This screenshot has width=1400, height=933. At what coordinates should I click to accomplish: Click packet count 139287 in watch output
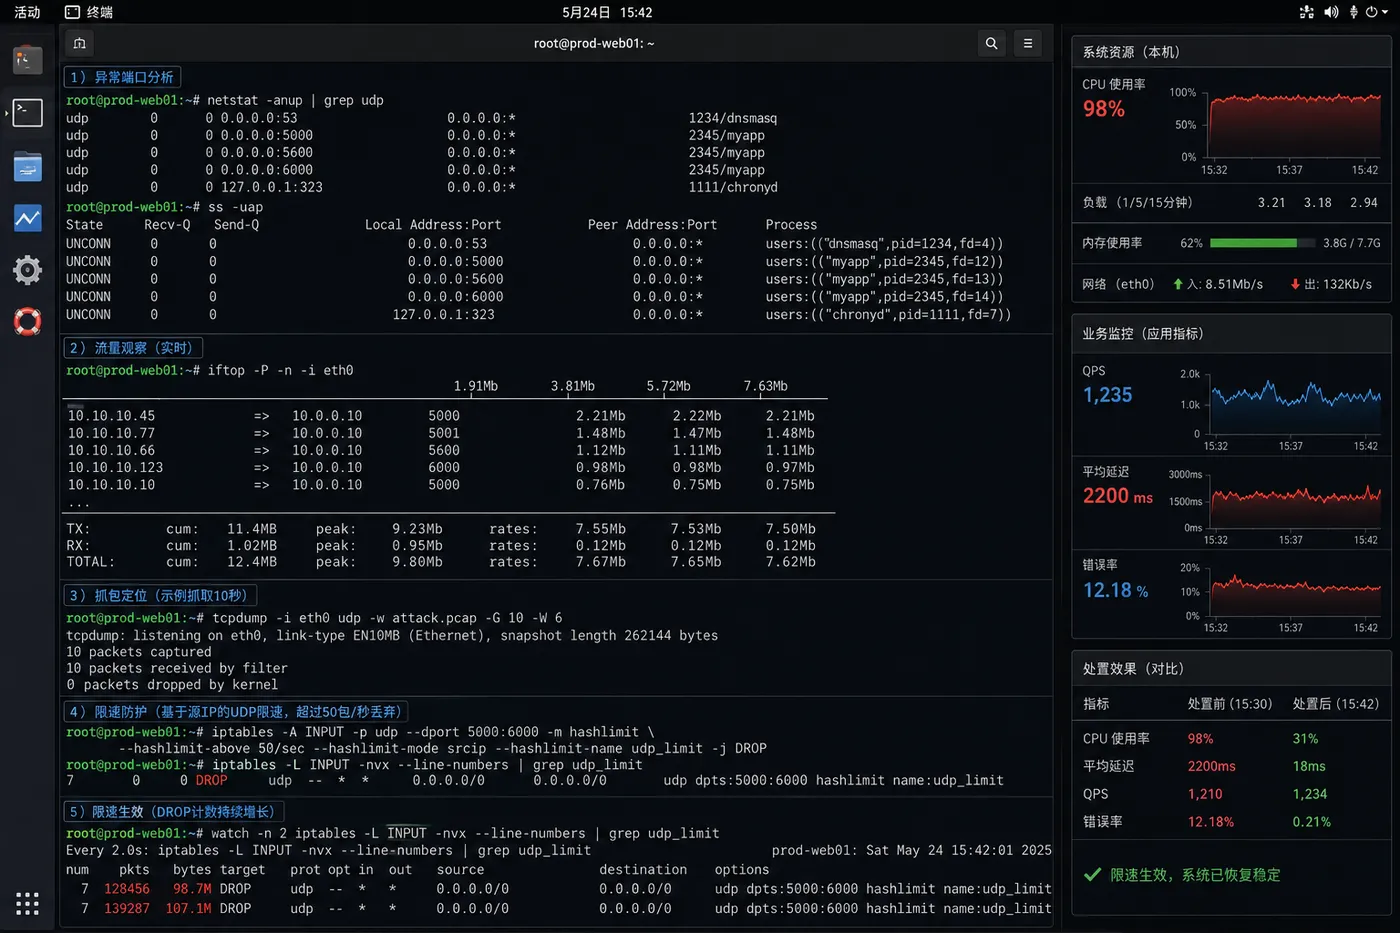[127, 908]
